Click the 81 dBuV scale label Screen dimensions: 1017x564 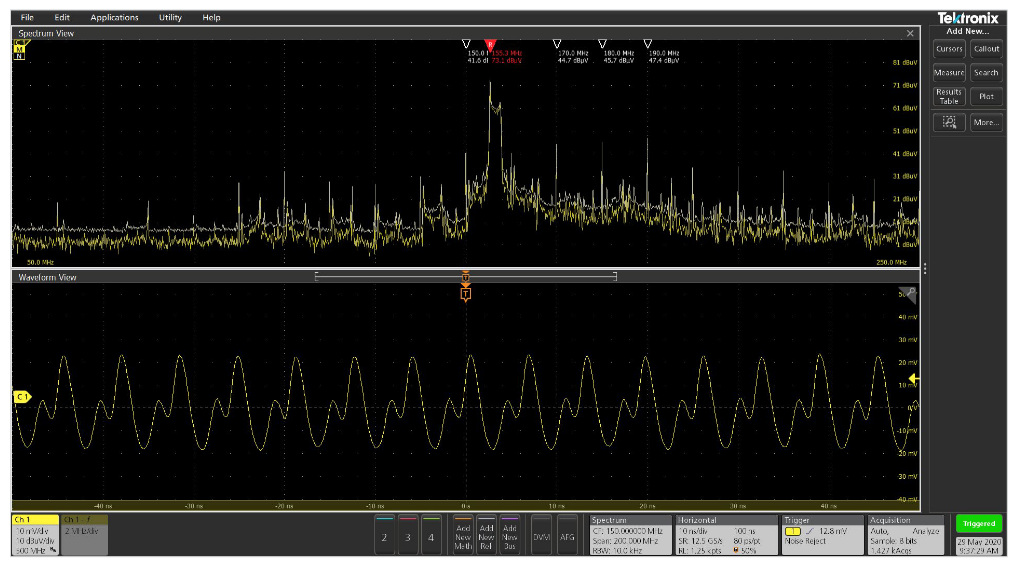(x=905, y=63)
